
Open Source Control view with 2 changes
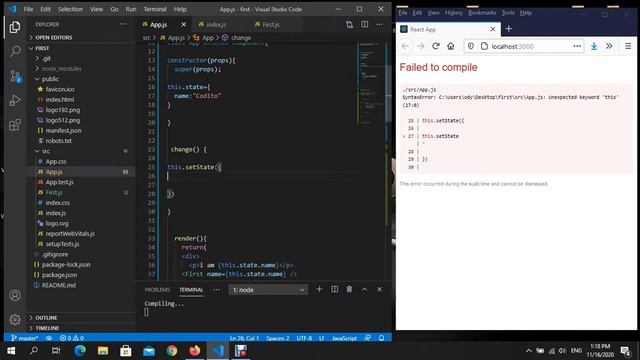point(15,76)
